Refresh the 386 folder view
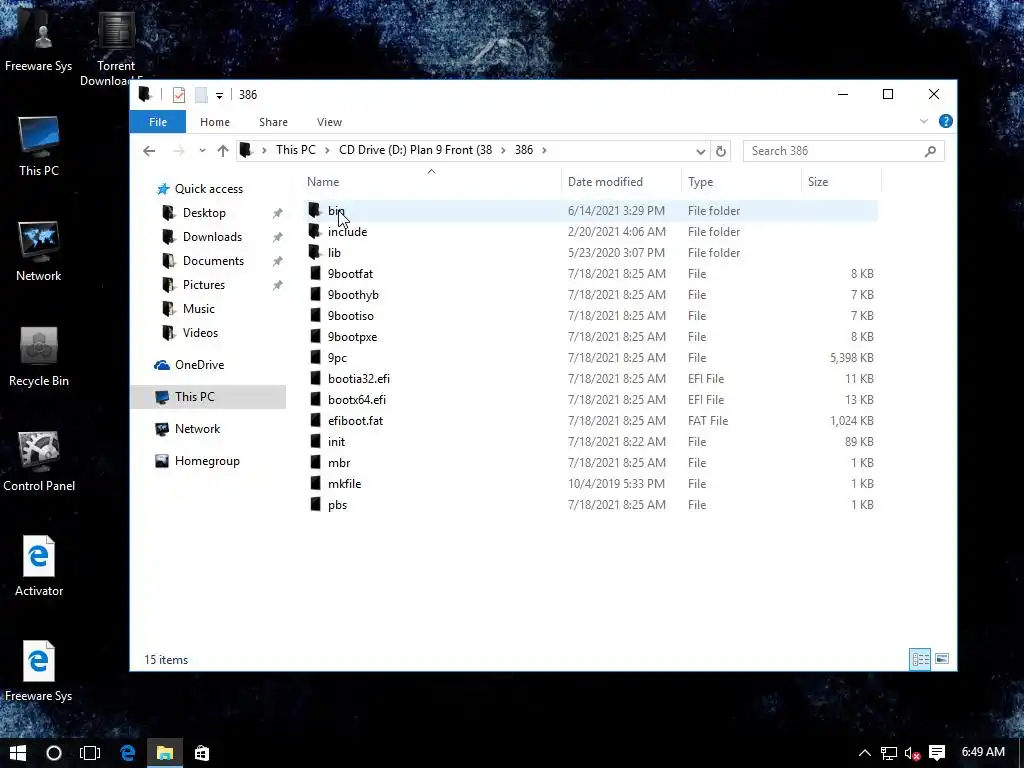The height and width of the screenshot is (768, 1024). click(x=720, y=152)
